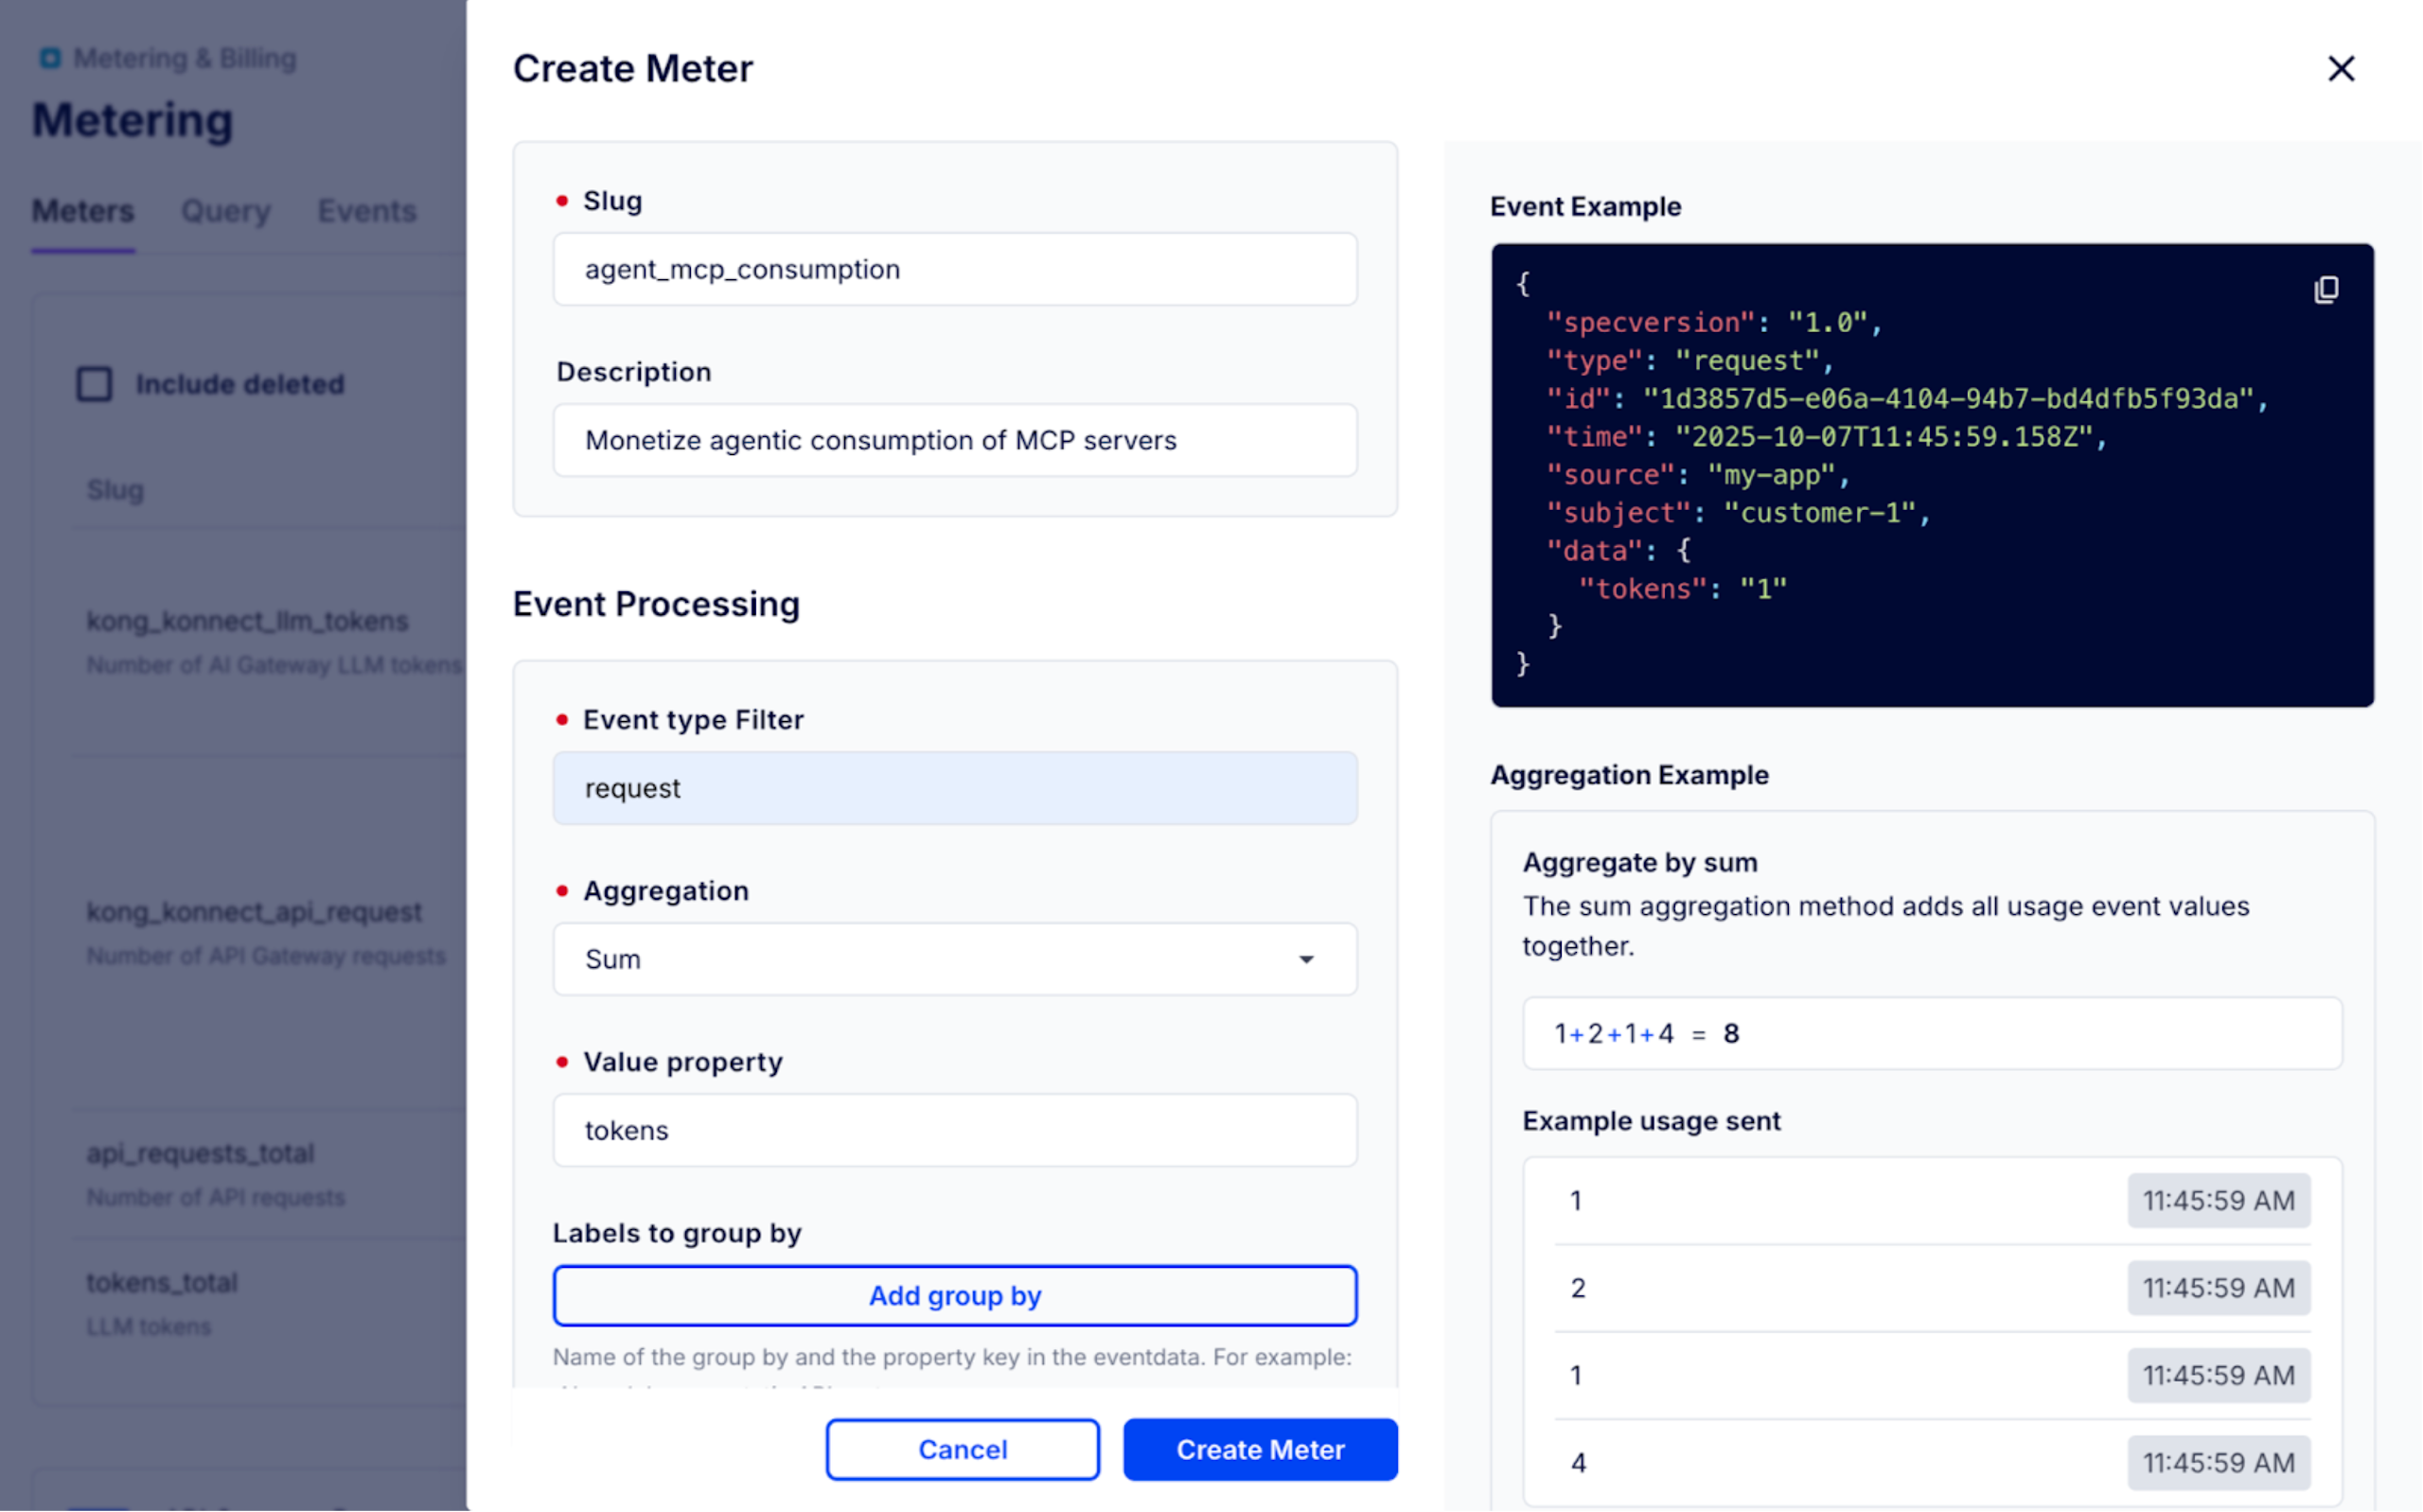Click the sum formula example box
Screen dimensions: 2423x1512
tap(1930, 1033)
